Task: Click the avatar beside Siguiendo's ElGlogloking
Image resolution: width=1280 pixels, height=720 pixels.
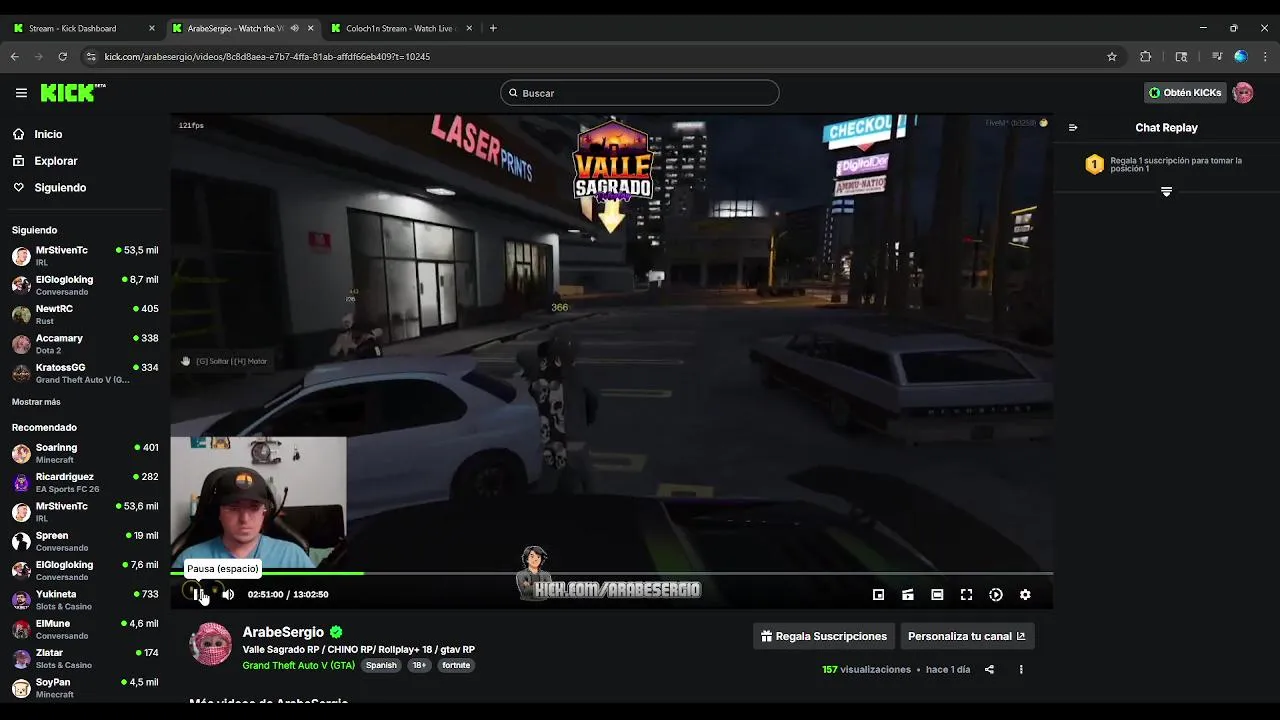Action: 21,285
